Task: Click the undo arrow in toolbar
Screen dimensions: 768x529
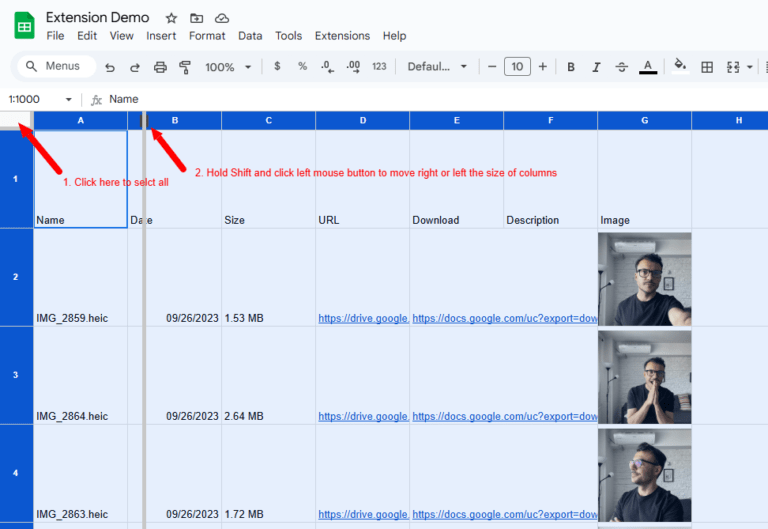Action: (110, 67)
